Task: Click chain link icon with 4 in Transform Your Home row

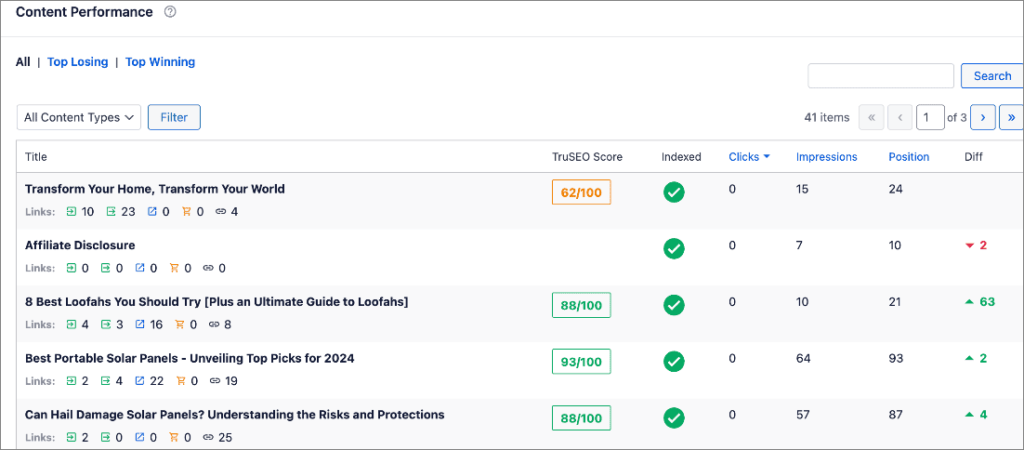Action: (221, 212)
